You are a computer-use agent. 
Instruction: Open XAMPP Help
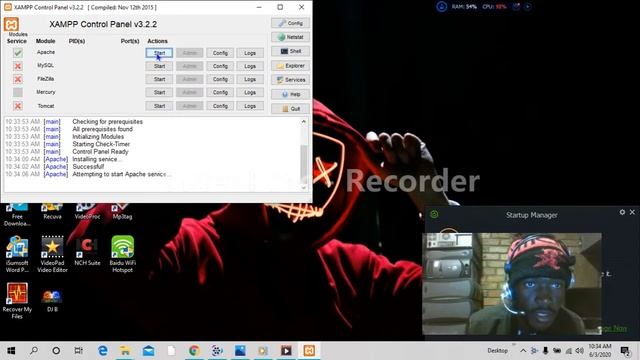[x=290, y=94]
